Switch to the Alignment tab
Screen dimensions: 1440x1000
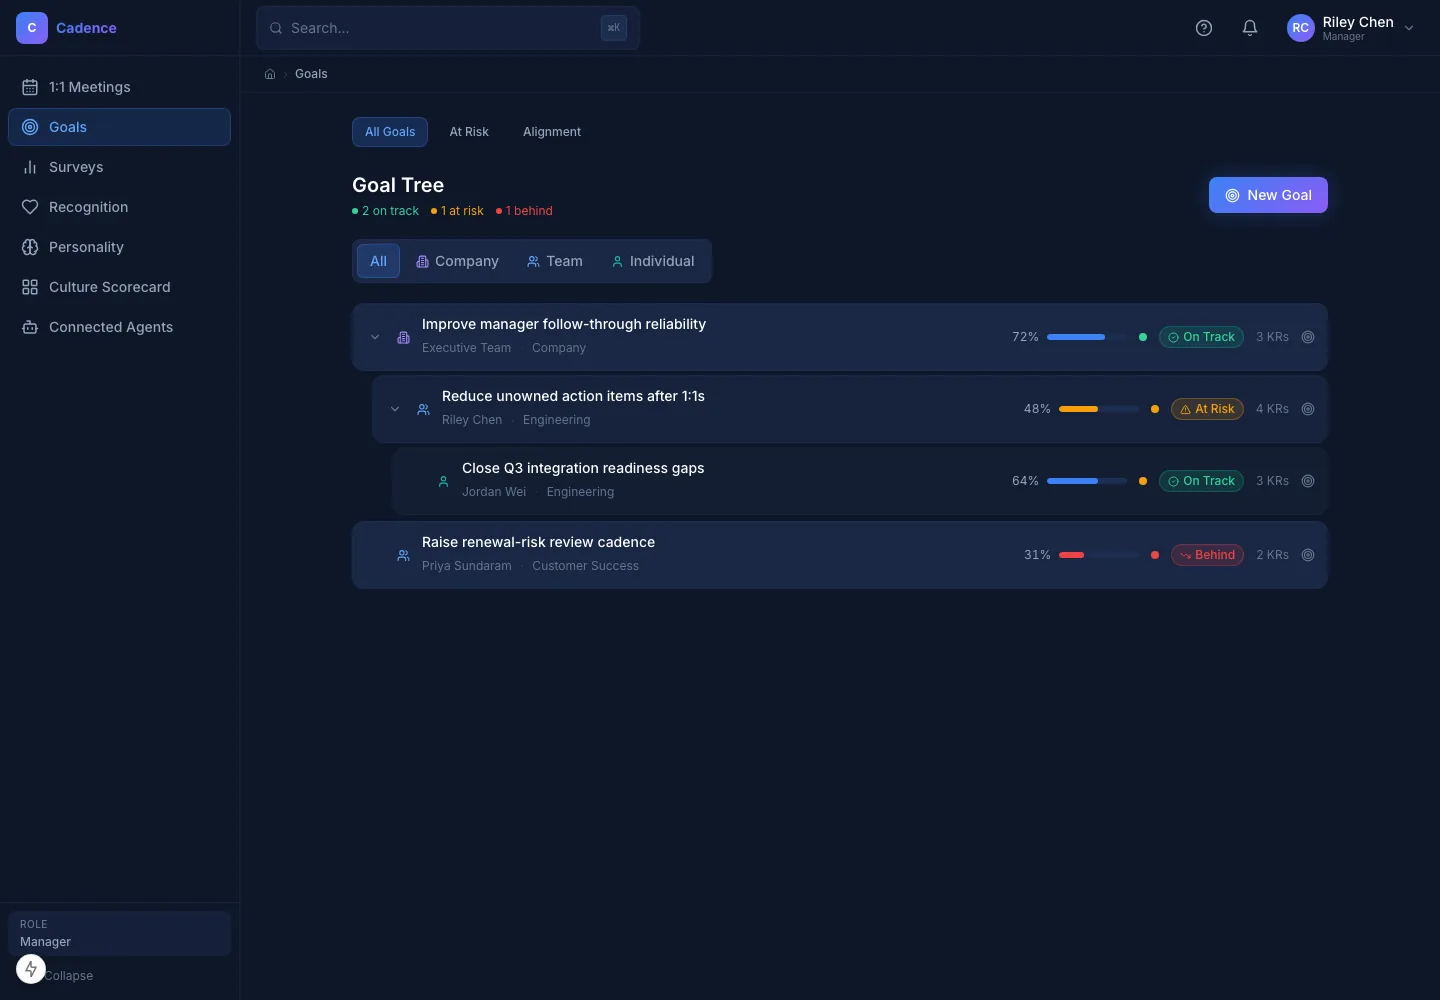pyautogui.click(x=552, y=132)
